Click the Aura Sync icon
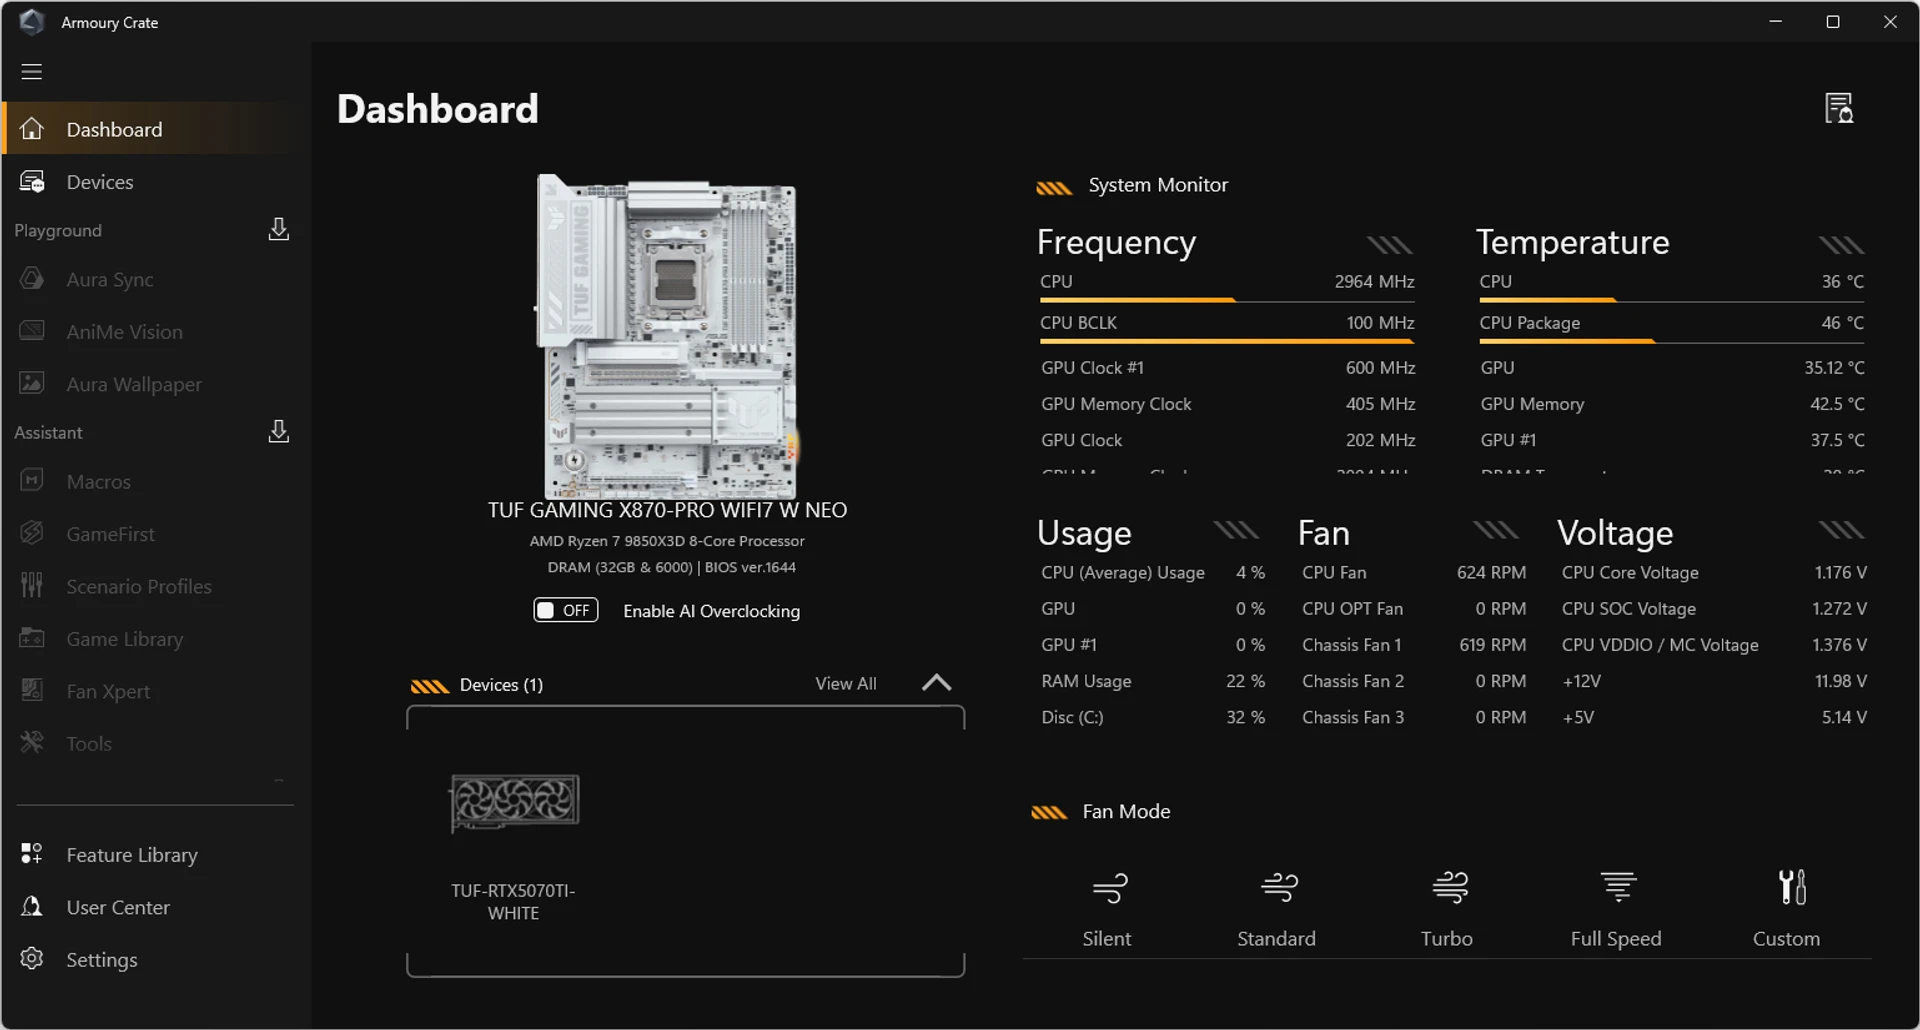 click(32, 279)
